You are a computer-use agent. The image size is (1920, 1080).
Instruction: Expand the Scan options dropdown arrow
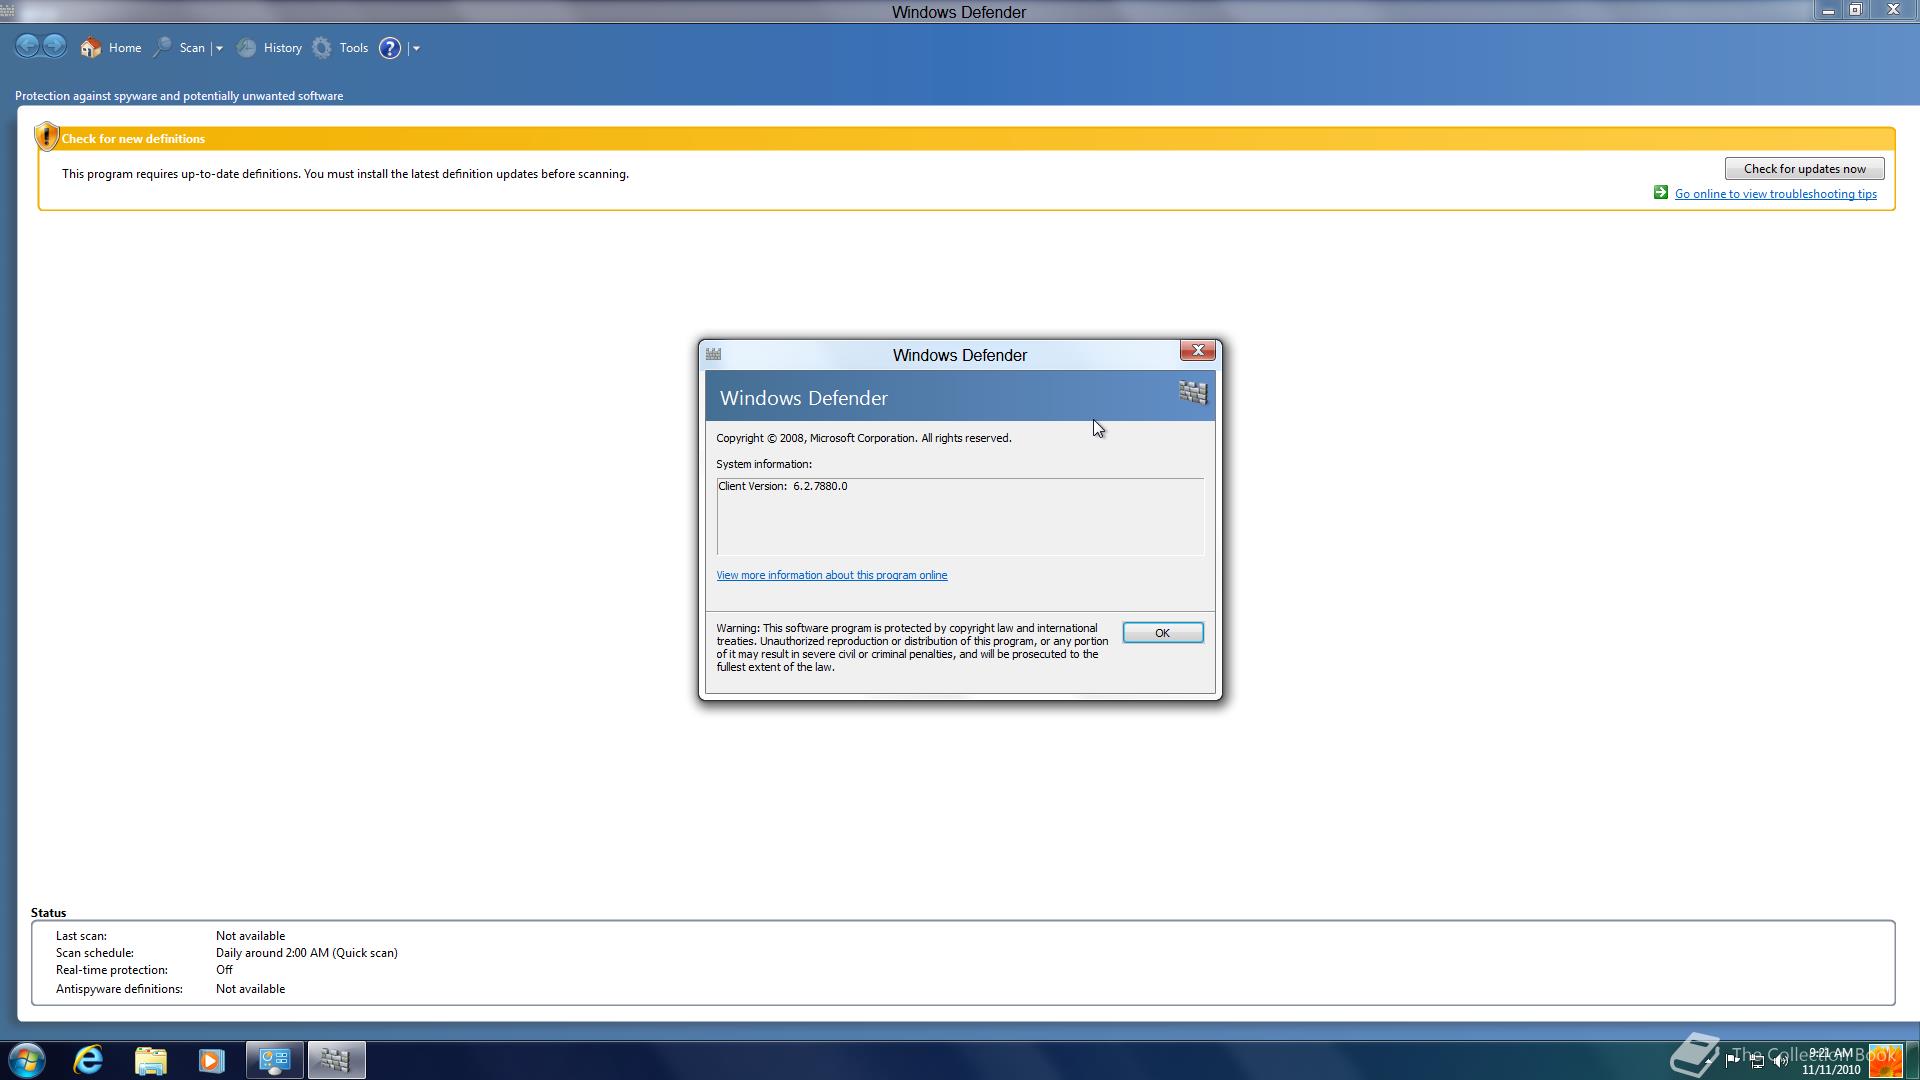[x=219, y=48]
